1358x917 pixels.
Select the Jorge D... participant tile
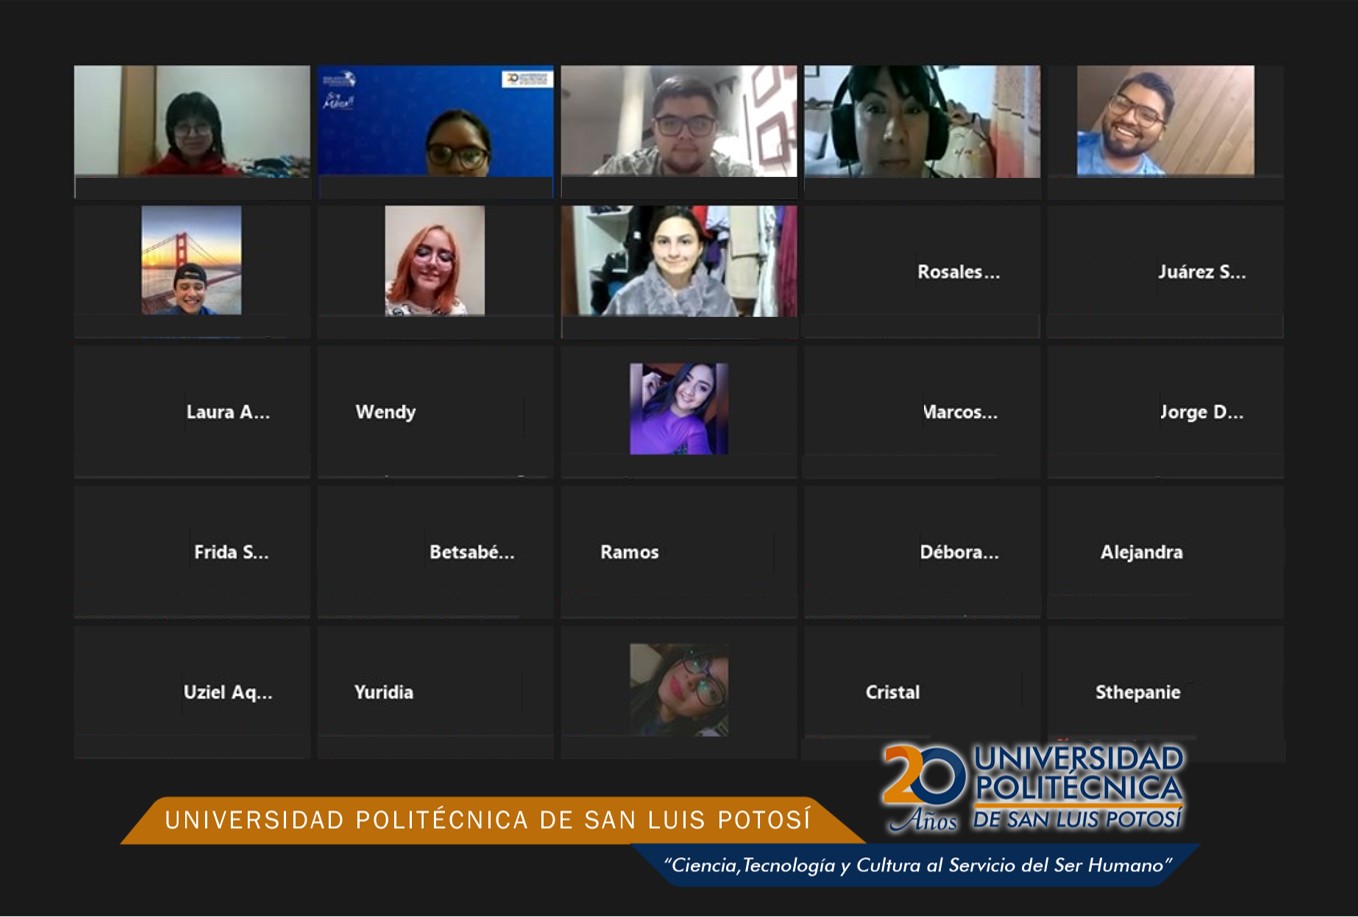(x=1165, y=412)
